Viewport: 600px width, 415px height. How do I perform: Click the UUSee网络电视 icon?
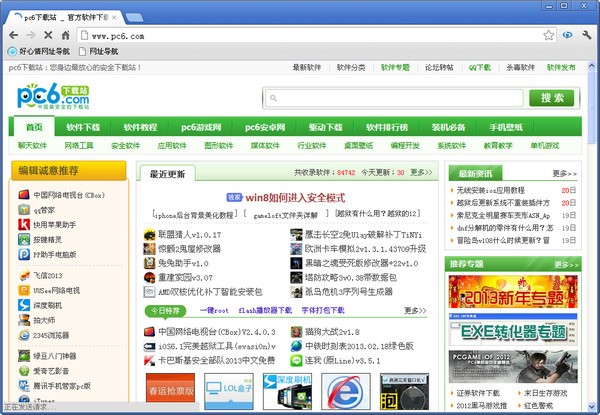coord(24,290)
